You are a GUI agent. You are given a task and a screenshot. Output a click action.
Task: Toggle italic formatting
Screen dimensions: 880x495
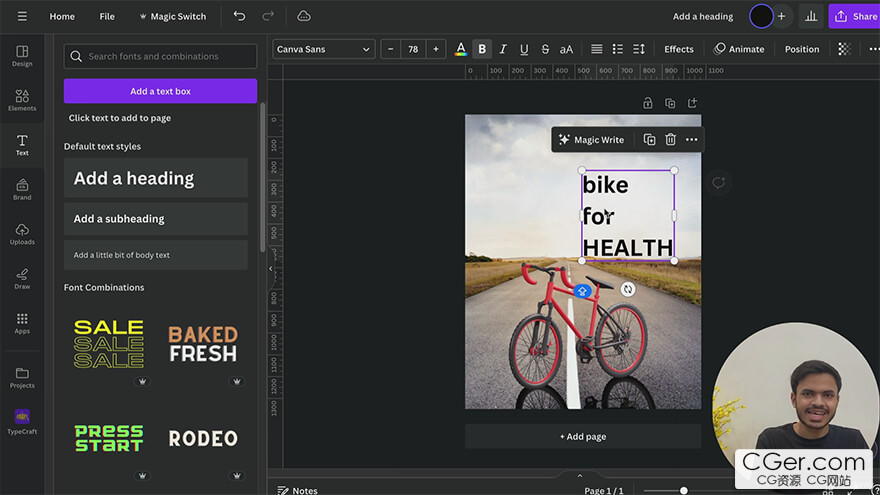point(503,49)
